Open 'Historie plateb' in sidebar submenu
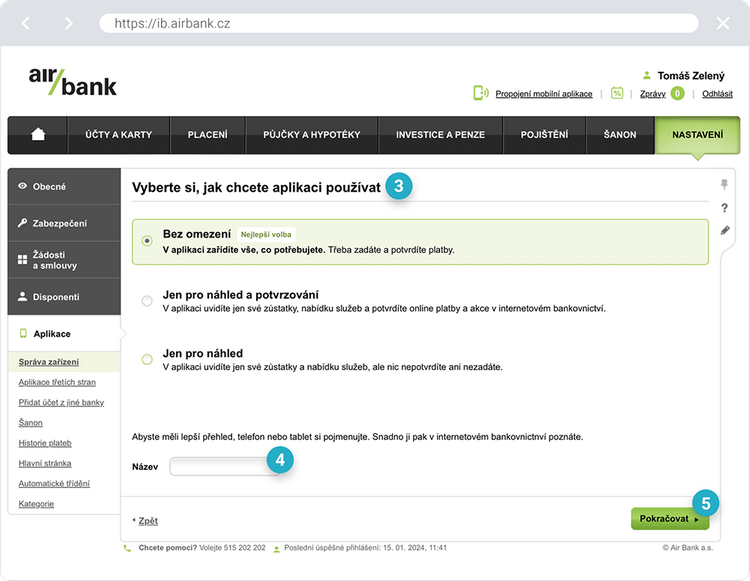This screenshot has width=750, height=581. click(45, 443)
